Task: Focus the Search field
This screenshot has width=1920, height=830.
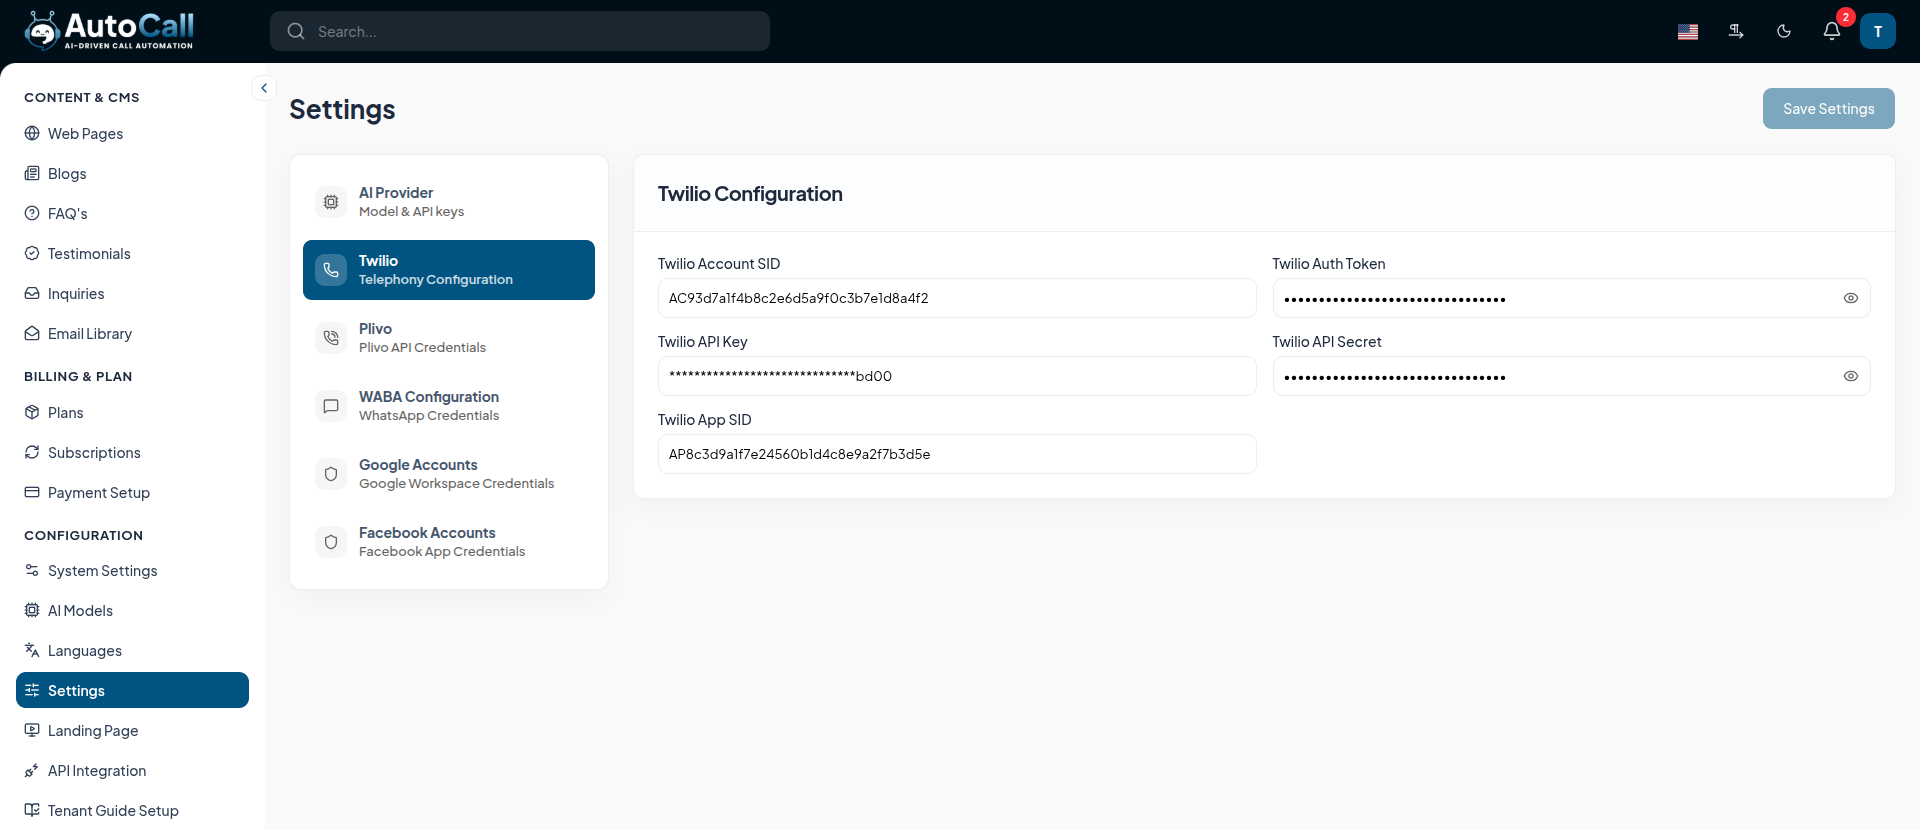Action: (x=520, y=31)
